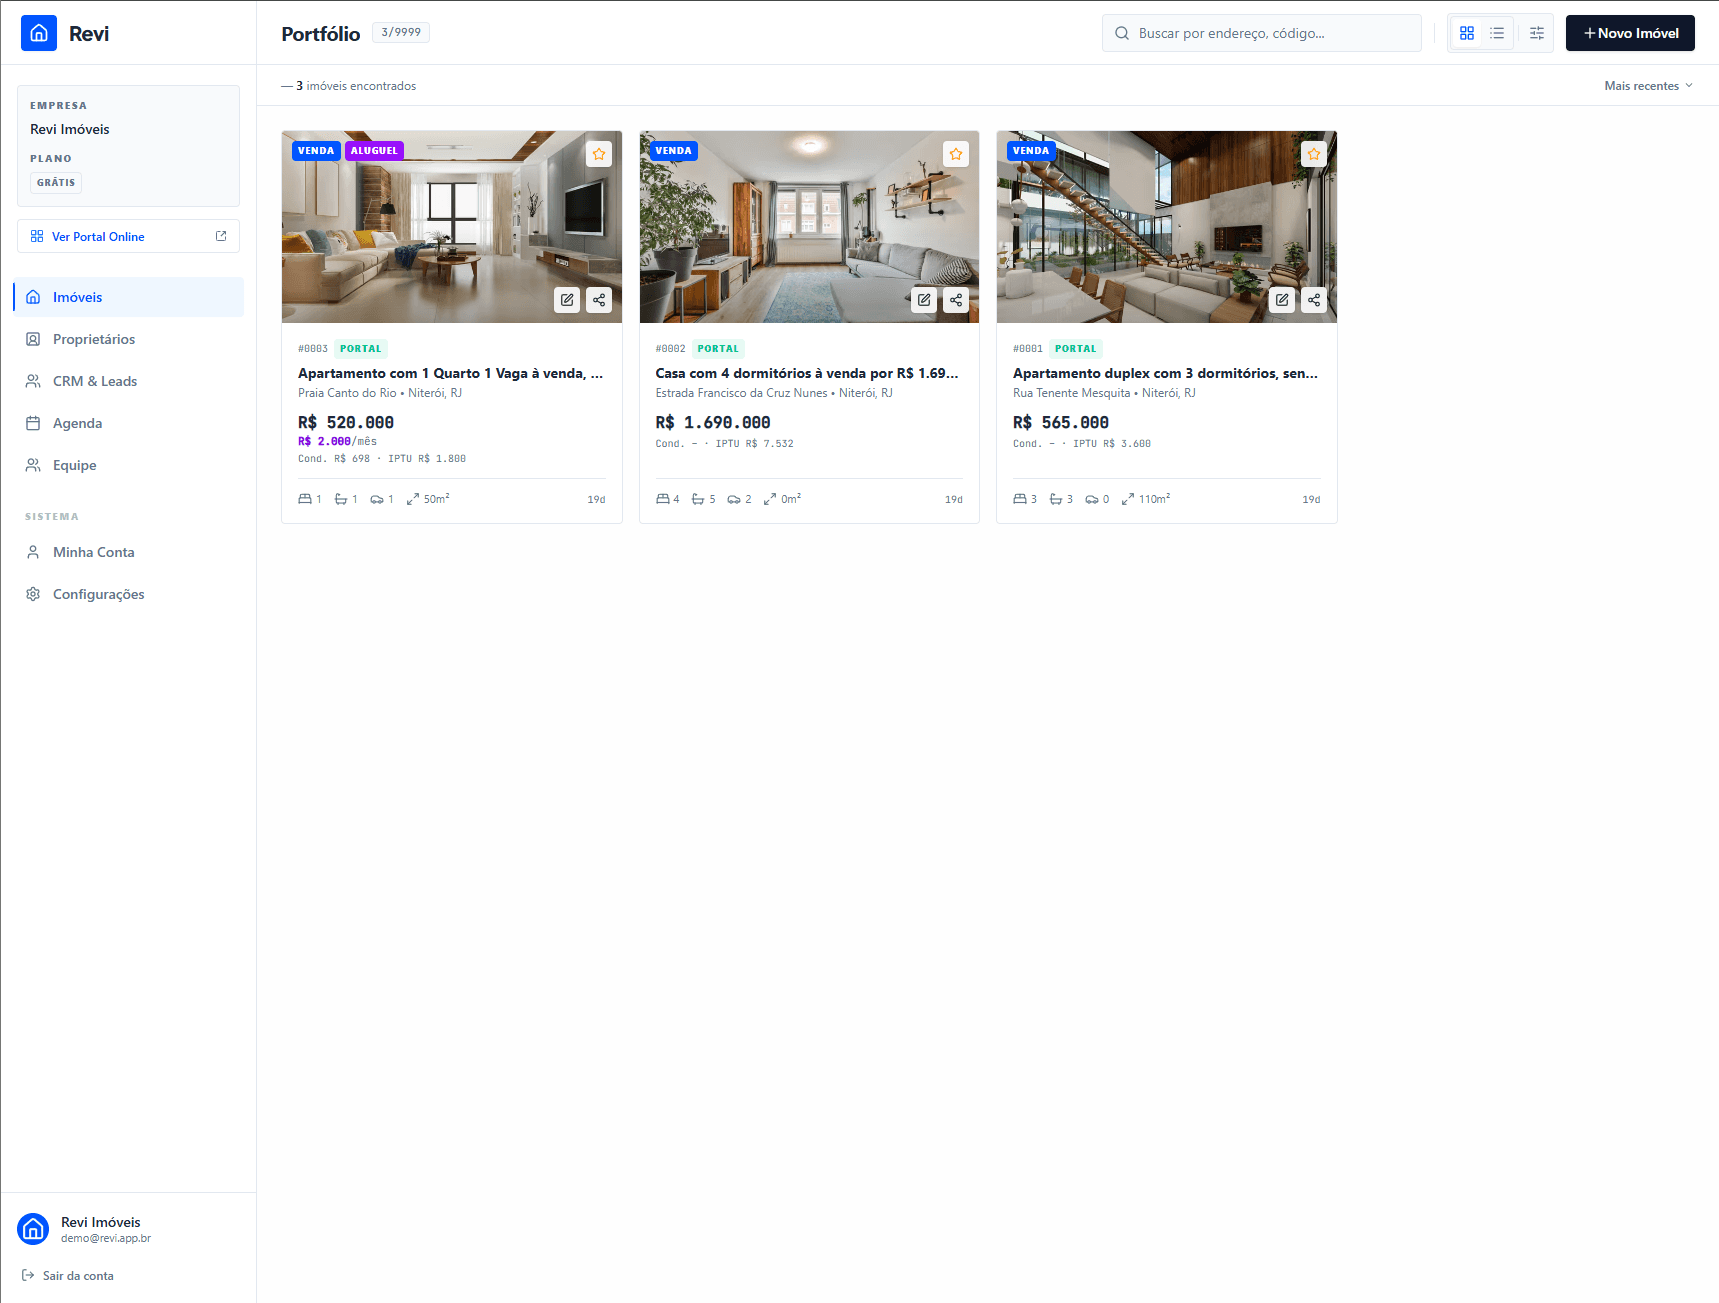Select Sair da conta
This screenshot has height=1303, width=1719.
tap(77, 1276)
